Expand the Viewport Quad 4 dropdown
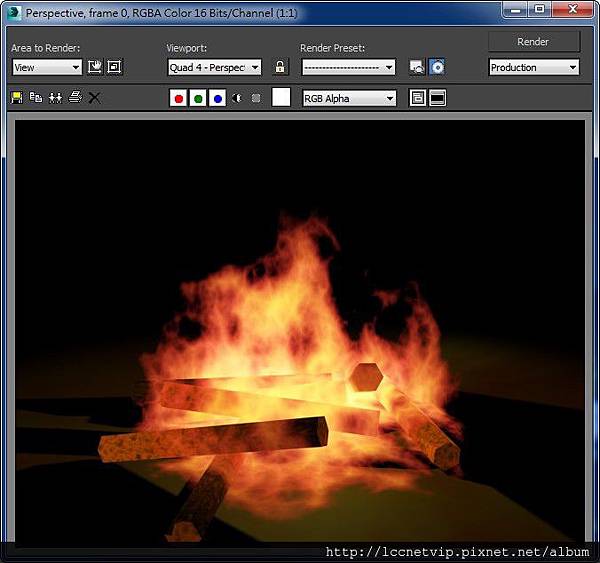Screen dimensions: 600x563 pos(214,67)
